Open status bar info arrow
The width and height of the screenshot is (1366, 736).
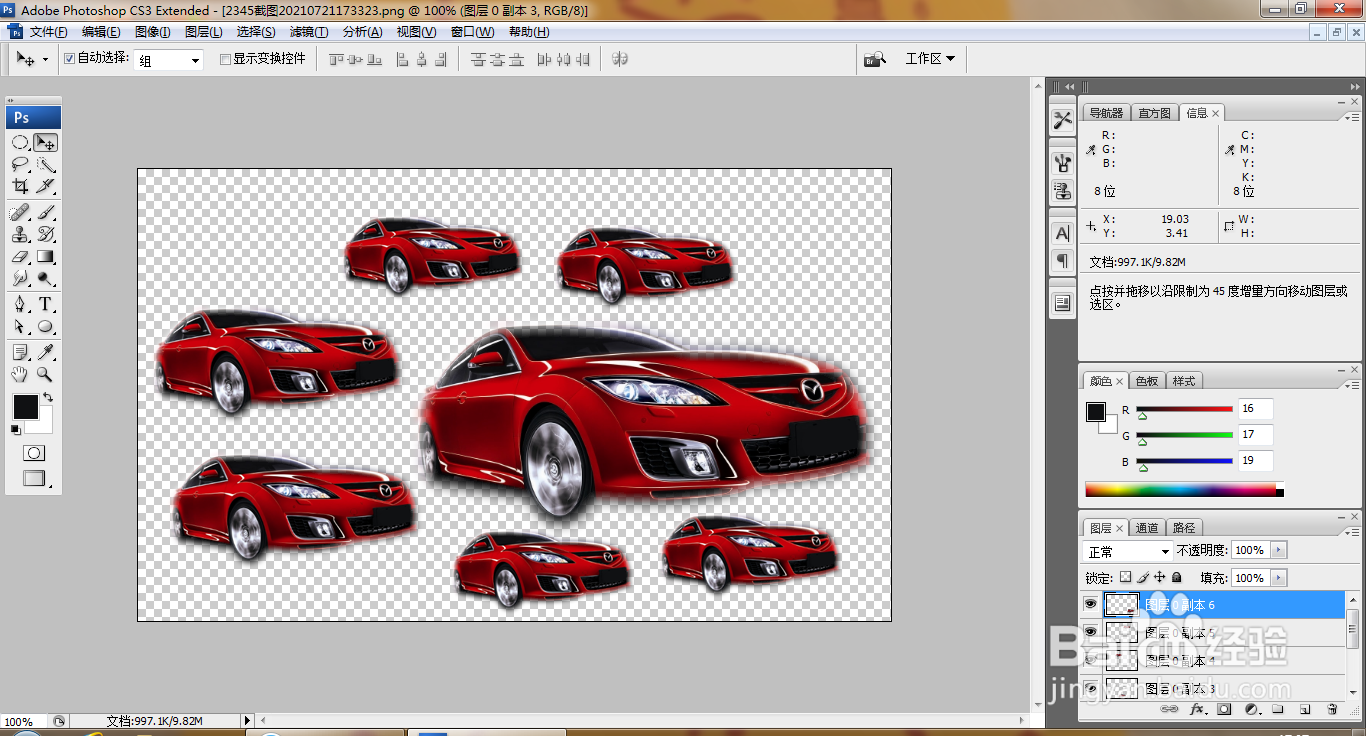point(248,721)
